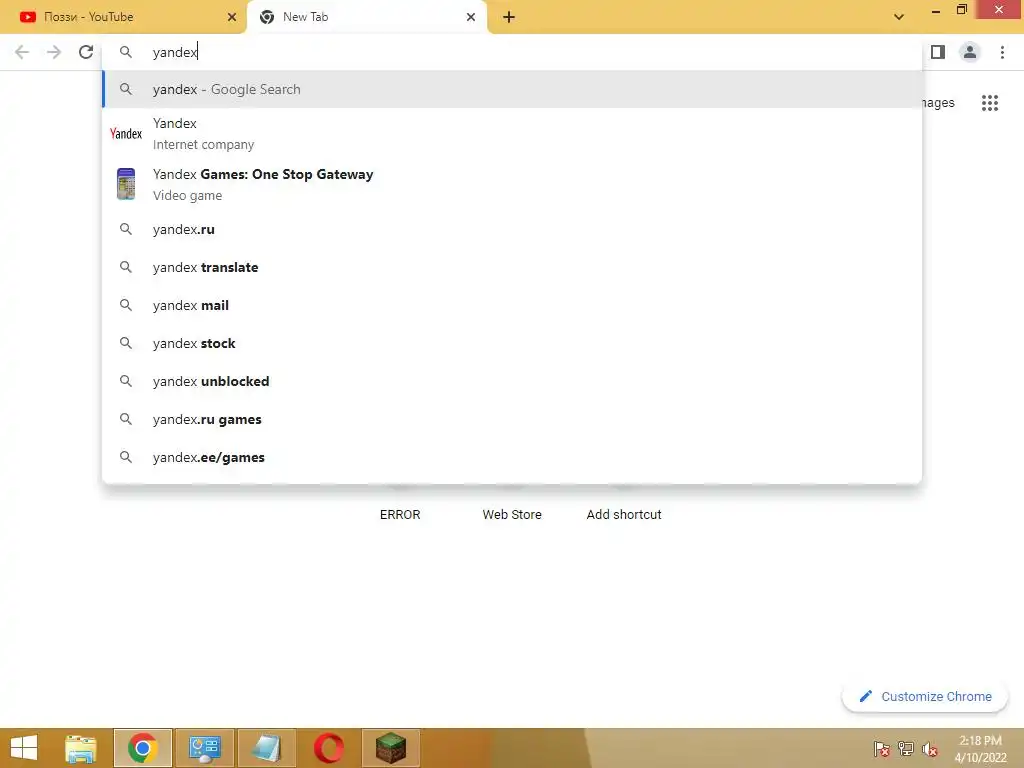Screen dimensions: 1024x768
Task: Click the address bar with yandex text
Action: pos(512,52)
